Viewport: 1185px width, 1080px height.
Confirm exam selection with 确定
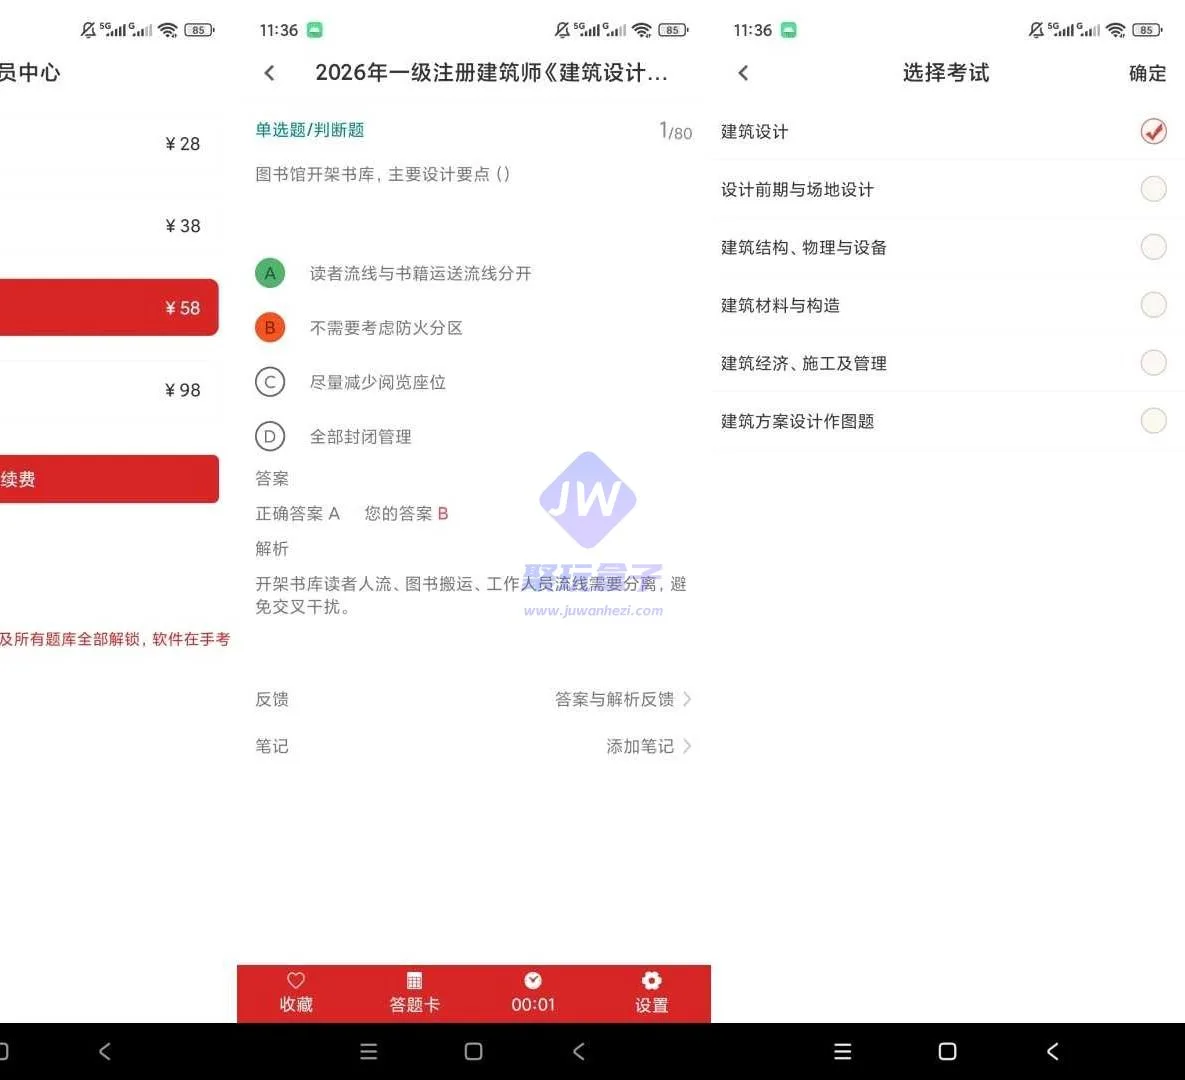click(x=1147, y=73)
